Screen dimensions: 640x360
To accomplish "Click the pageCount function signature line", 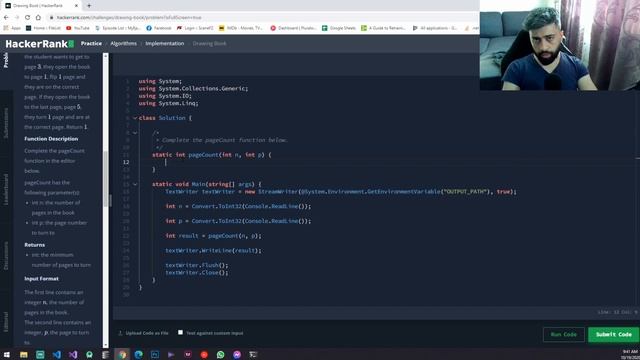I will [211, 155].
